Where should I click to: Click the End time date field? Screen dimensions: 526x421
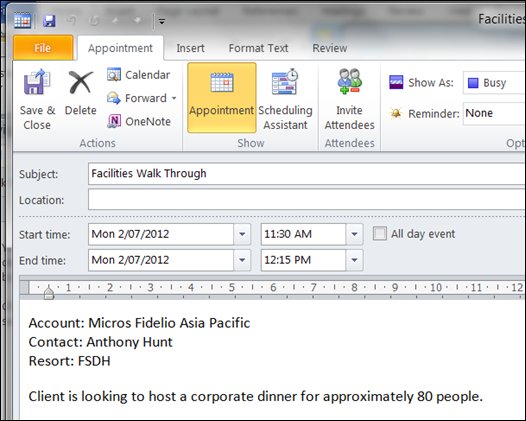[161, 260]
